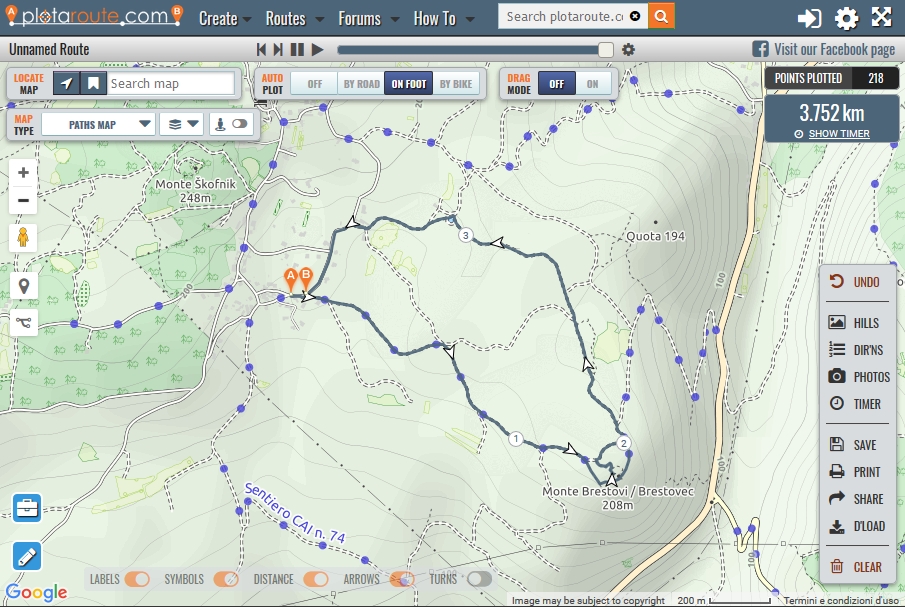Click the Street View pegman icon
Image resolution: width=905 pixels, height=607 pixels.
(23, 237)
